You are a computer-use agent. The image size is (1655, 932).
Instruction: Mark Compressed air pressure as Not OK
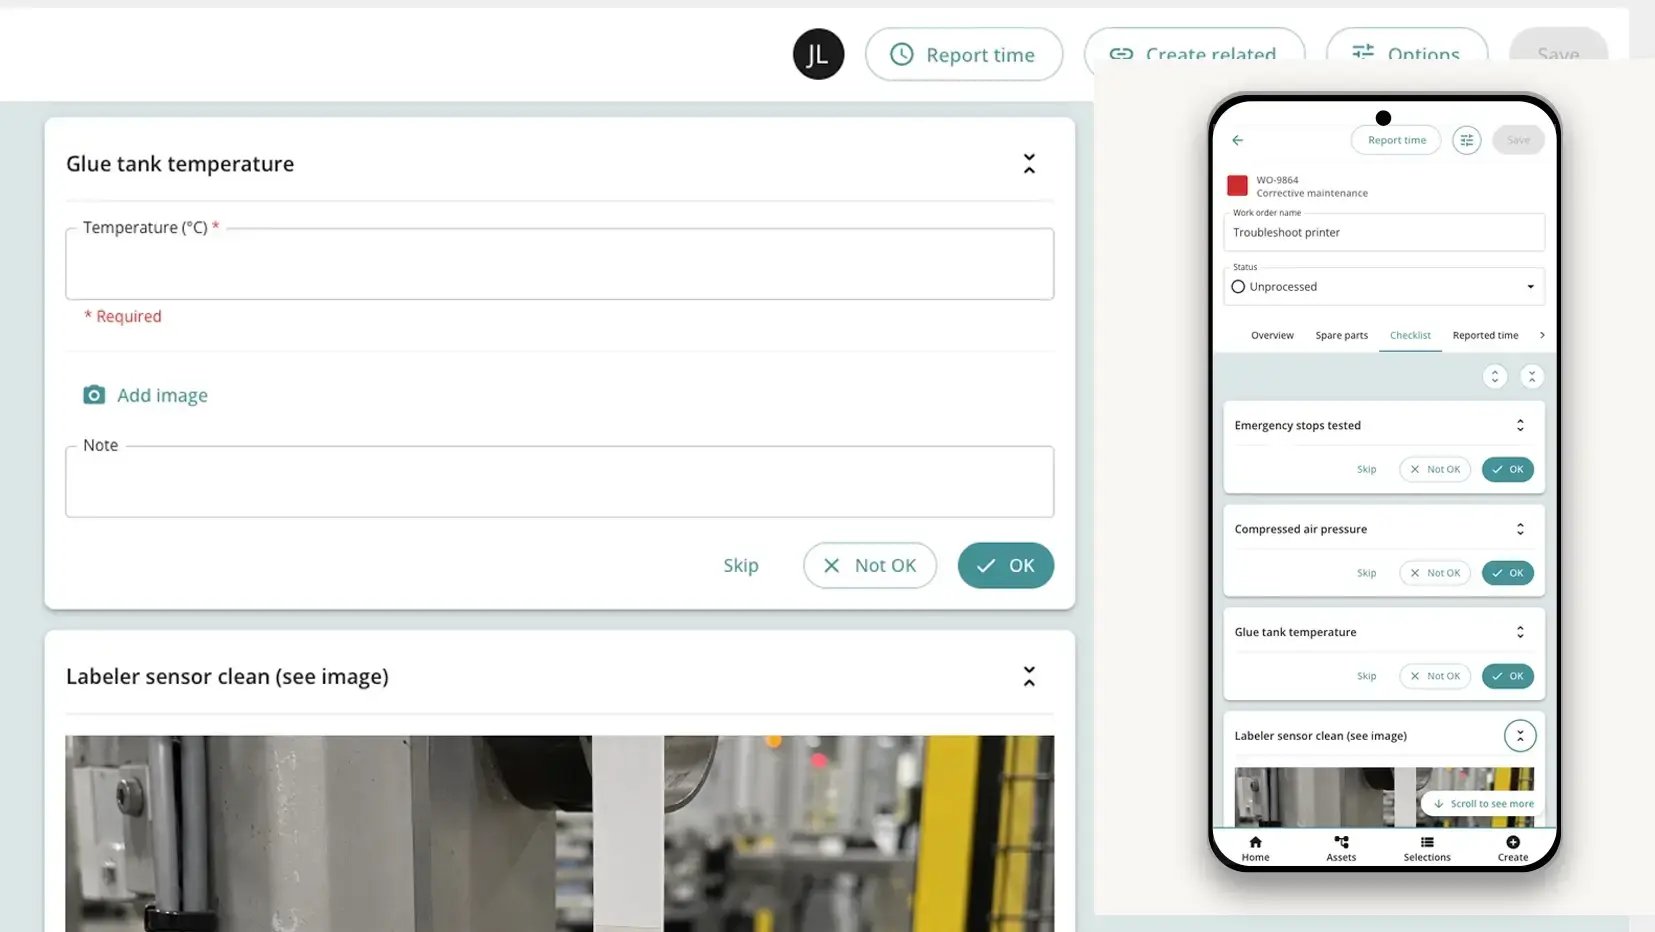(1435, 573)
